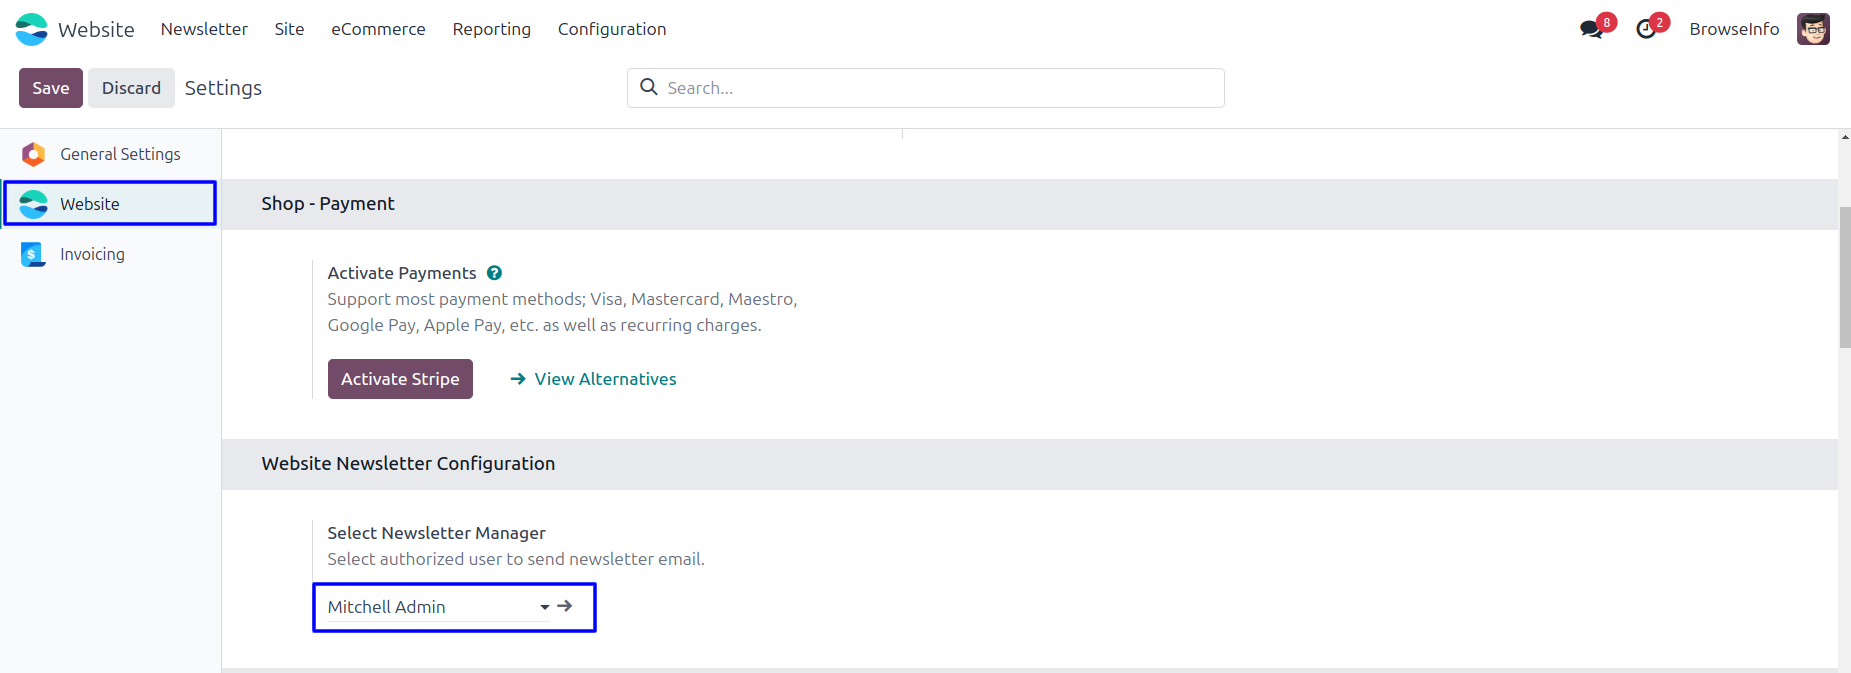
Task: Click the vertical scrollbar thumb
Action: point(1844,277)
